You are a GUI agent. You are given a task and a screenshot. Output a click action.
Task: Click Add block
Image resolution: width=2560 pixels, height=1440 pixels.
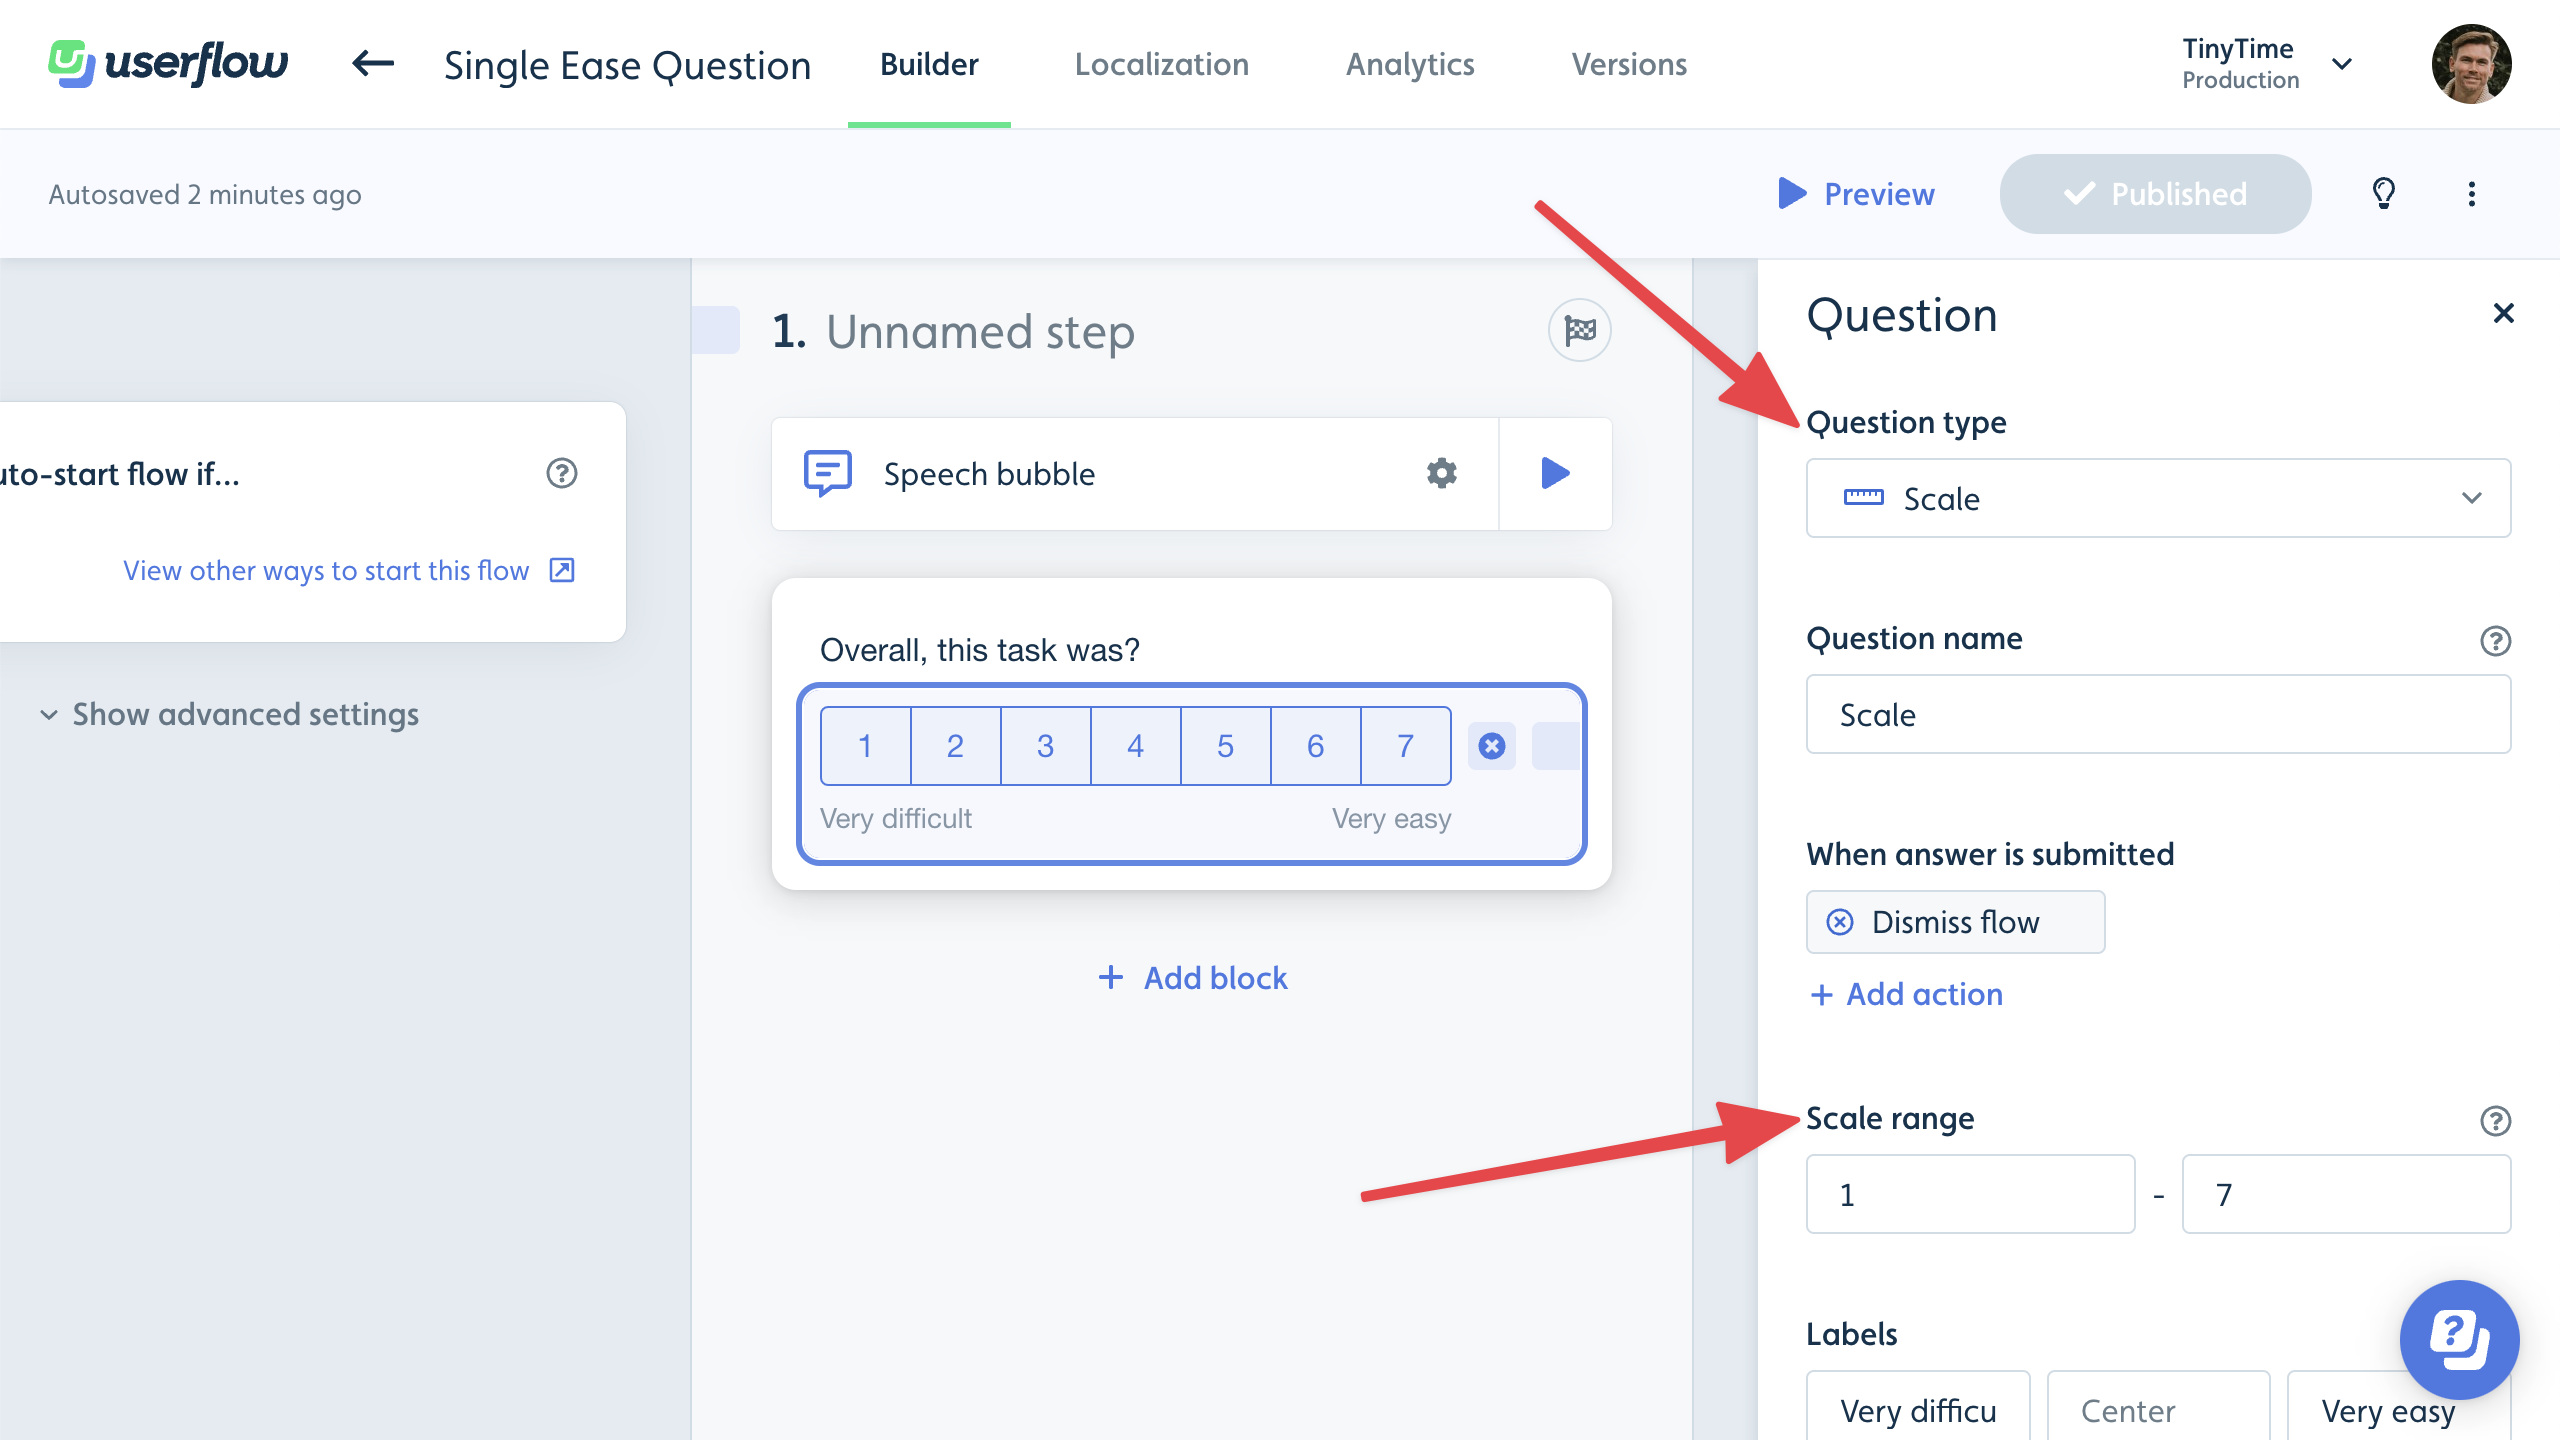point(1192,978)
